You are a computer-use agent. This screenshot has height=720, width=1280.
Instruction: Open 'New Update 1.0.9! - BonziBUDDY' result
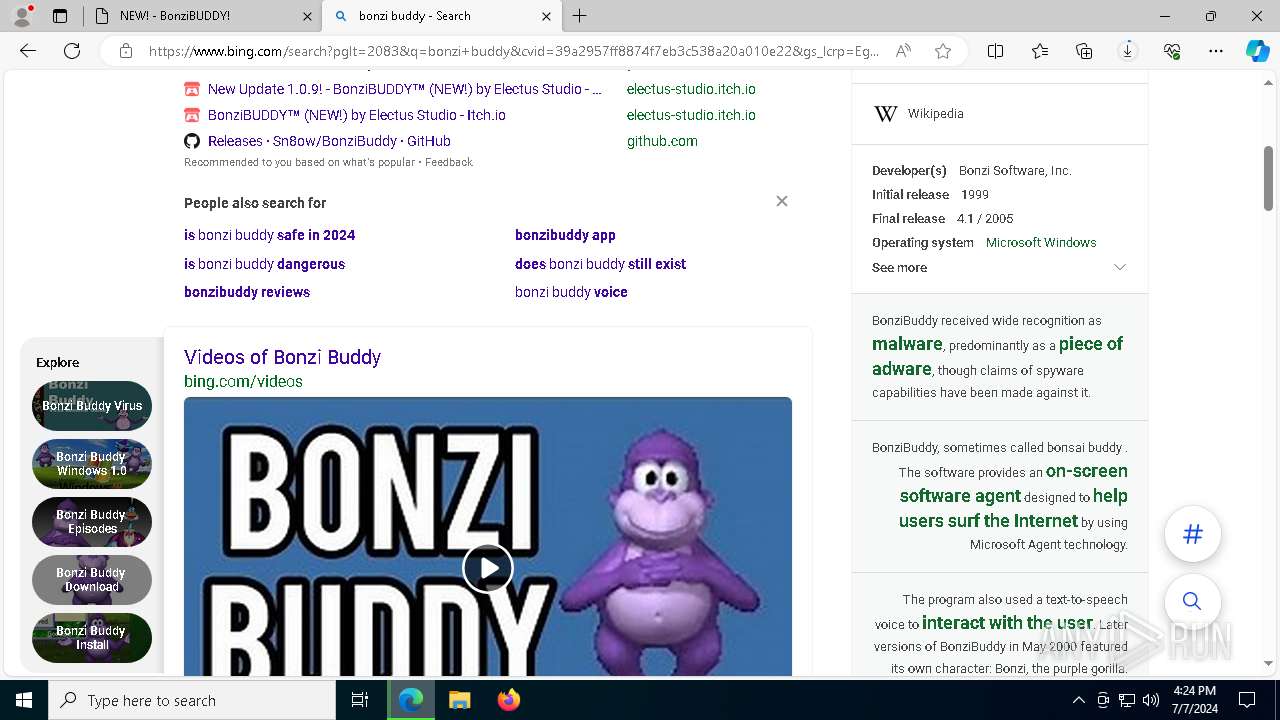(x=405, y=89)
